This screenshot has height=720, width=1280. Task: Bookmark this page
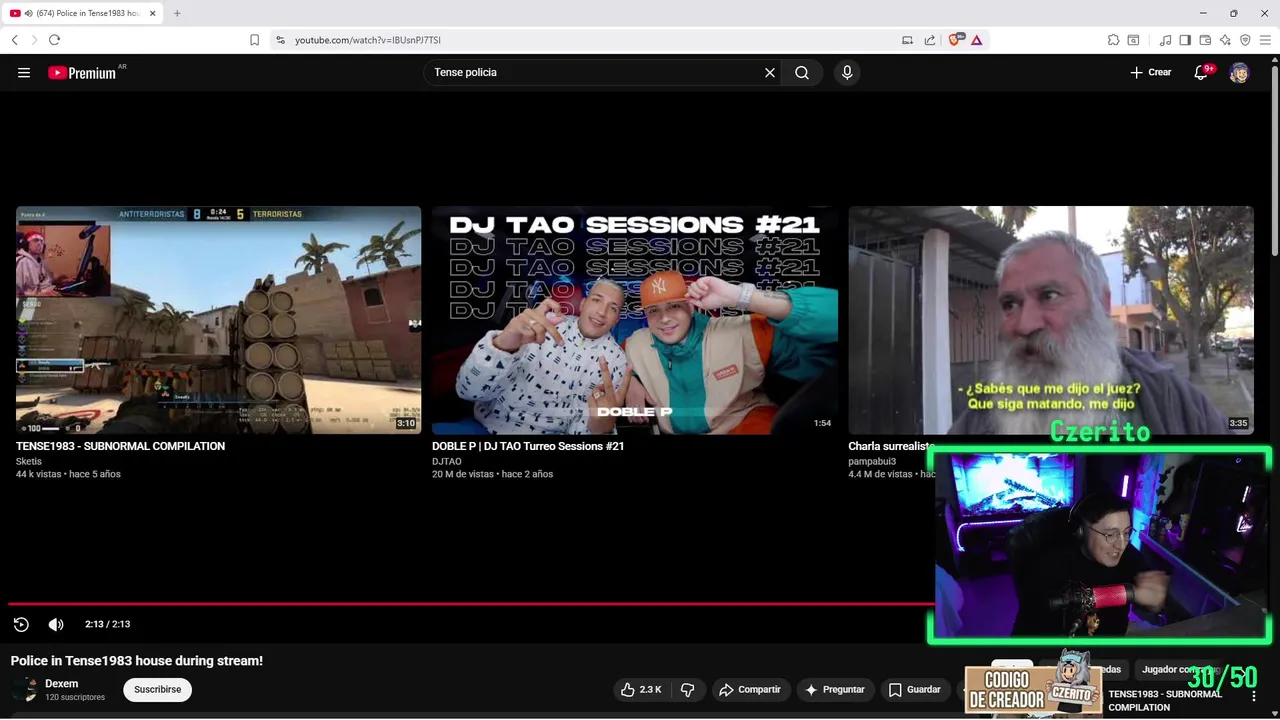pos(254,40)
